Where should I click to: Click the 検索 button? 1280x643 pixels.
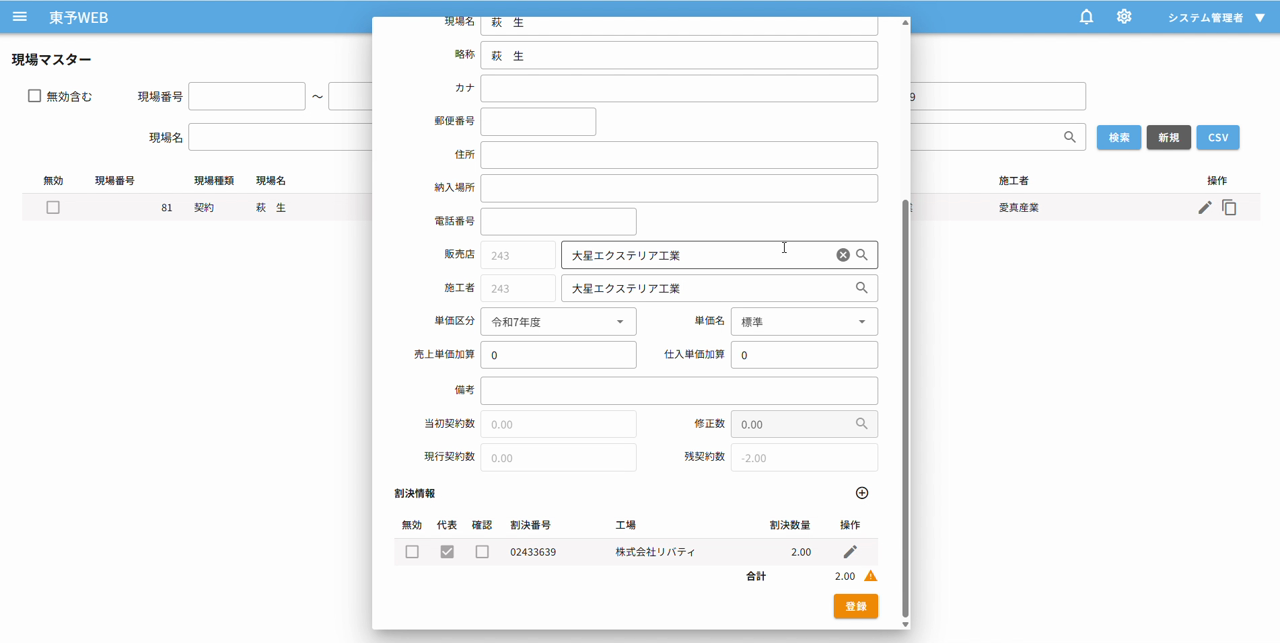(x=1119, y=138)
